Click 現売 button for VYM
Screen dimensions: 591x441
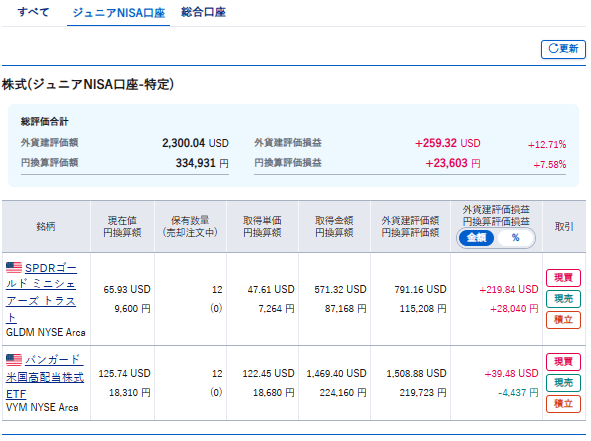tap(563, 383)
